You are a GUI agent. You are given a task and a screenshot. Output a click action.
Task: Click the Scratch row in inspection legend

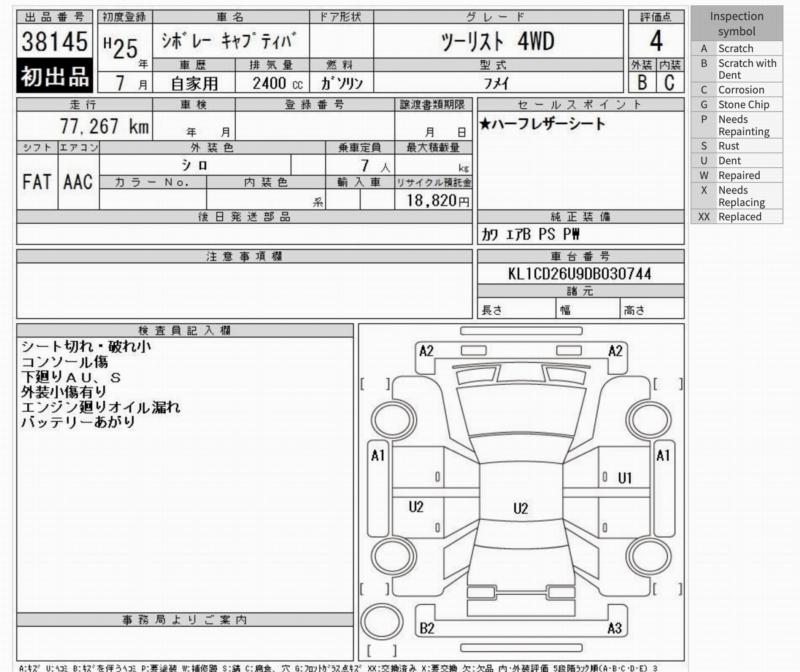coord(741,48)
